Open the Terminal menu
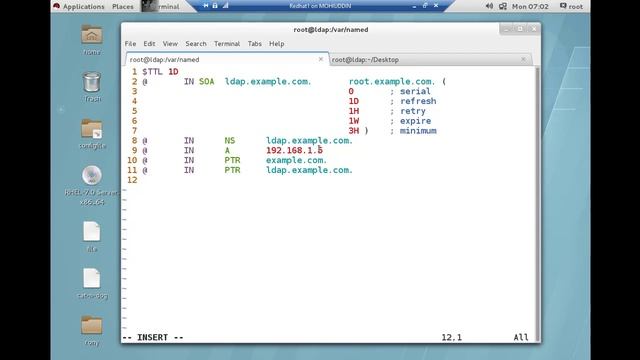Screen dimensions: 640x360 click(x=227, y=44)
